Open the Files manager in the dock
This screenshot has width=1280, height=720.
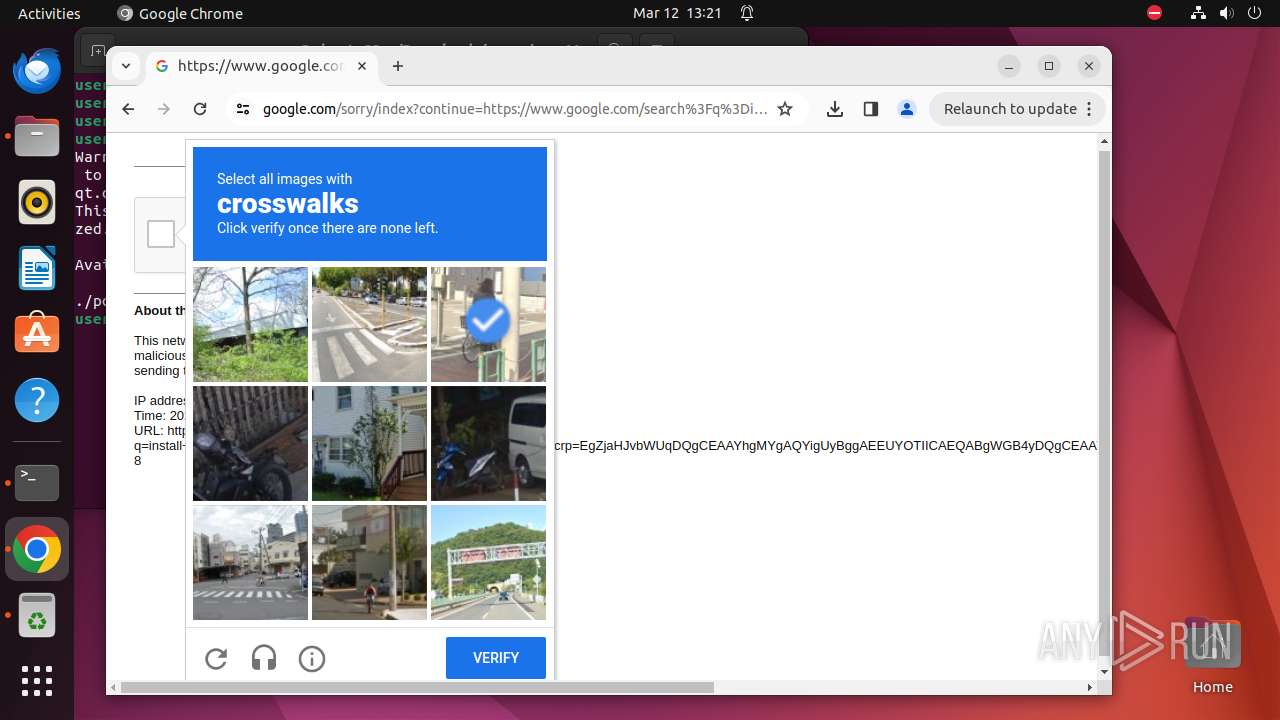coord(37,137)
